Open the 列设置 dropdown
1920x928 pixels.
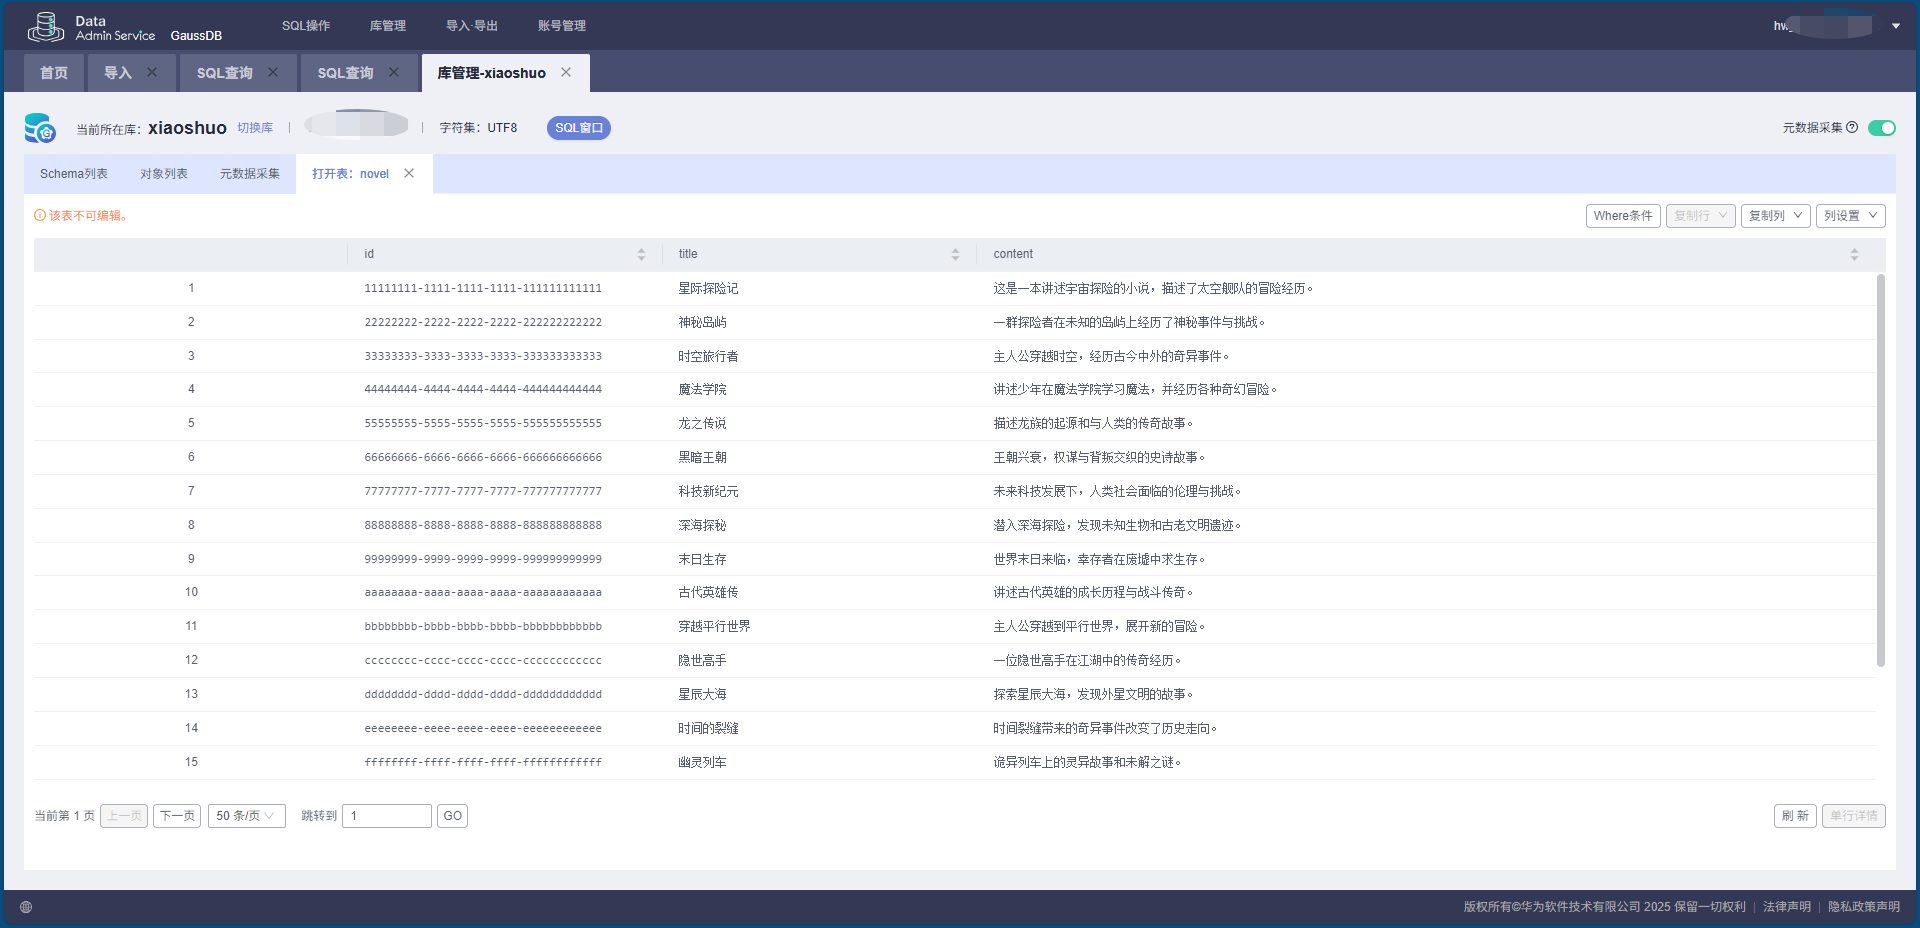[1850, 216]
